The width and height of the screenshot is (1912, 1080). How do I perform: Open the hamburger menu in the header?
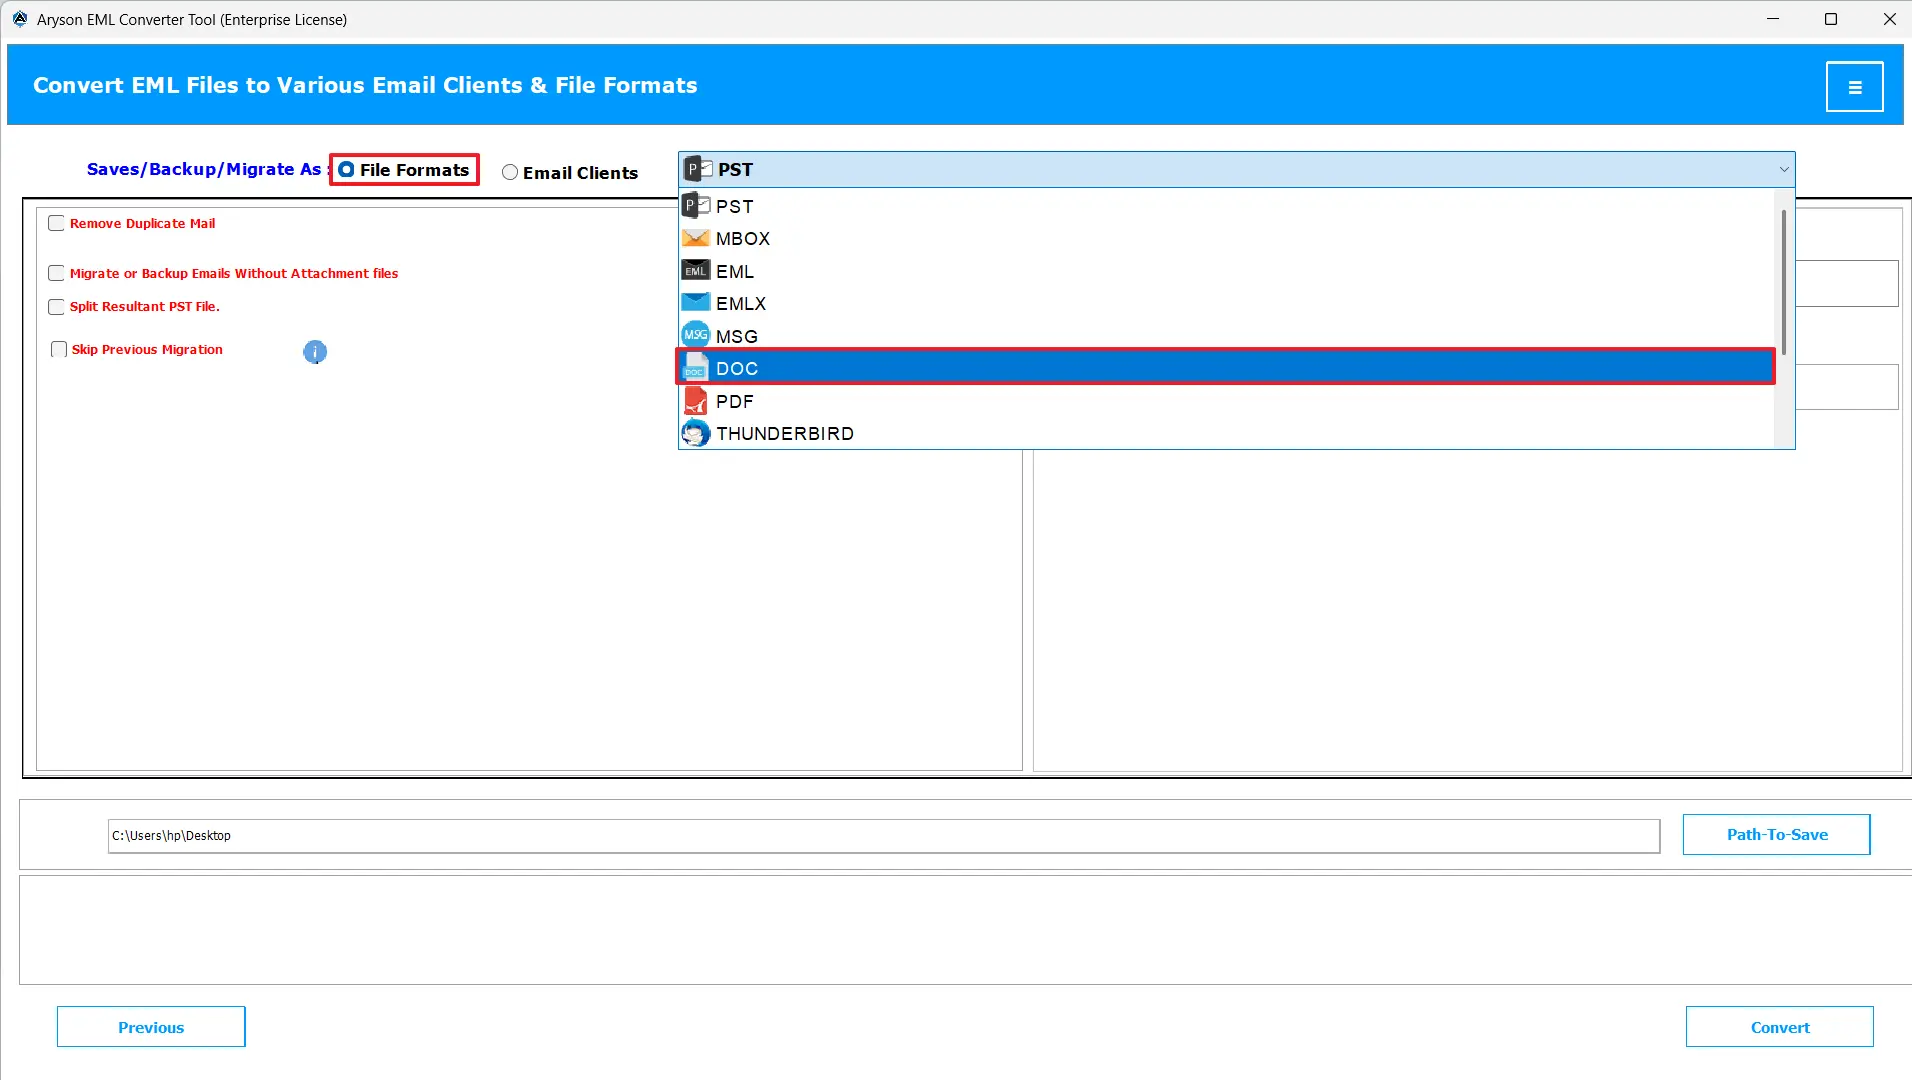coord(1857,86)
